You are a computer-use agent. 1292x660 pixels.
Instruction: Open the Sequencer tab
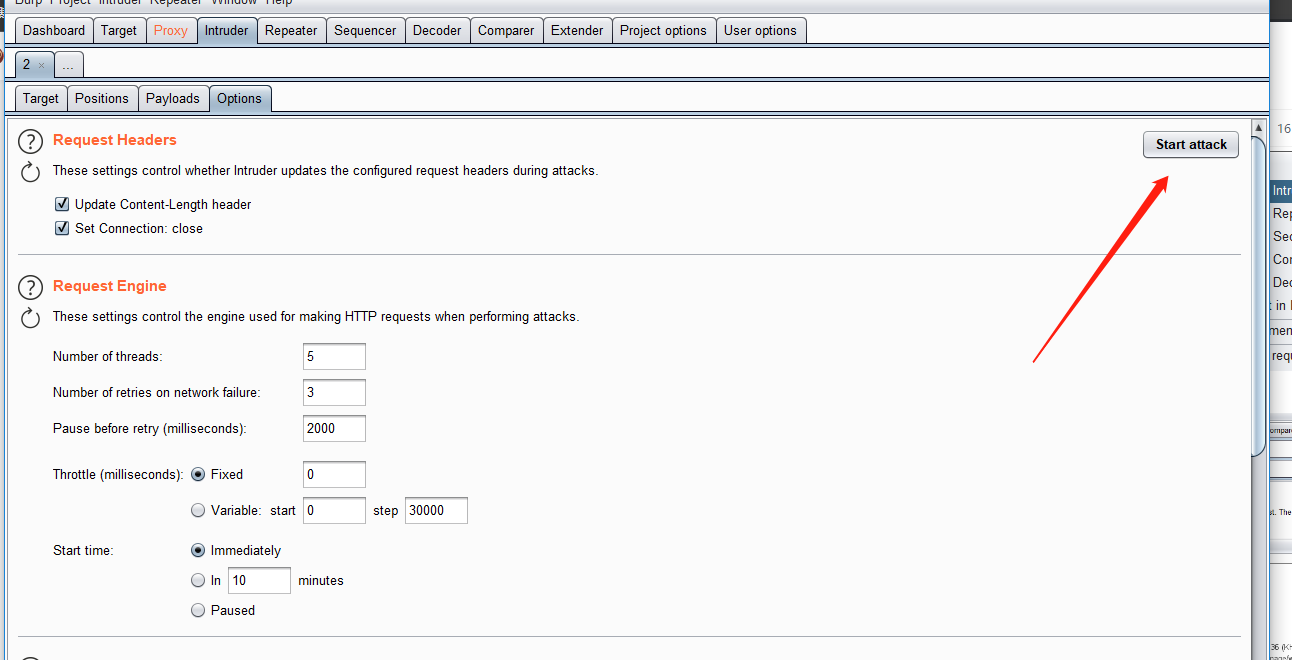[365, 30]
